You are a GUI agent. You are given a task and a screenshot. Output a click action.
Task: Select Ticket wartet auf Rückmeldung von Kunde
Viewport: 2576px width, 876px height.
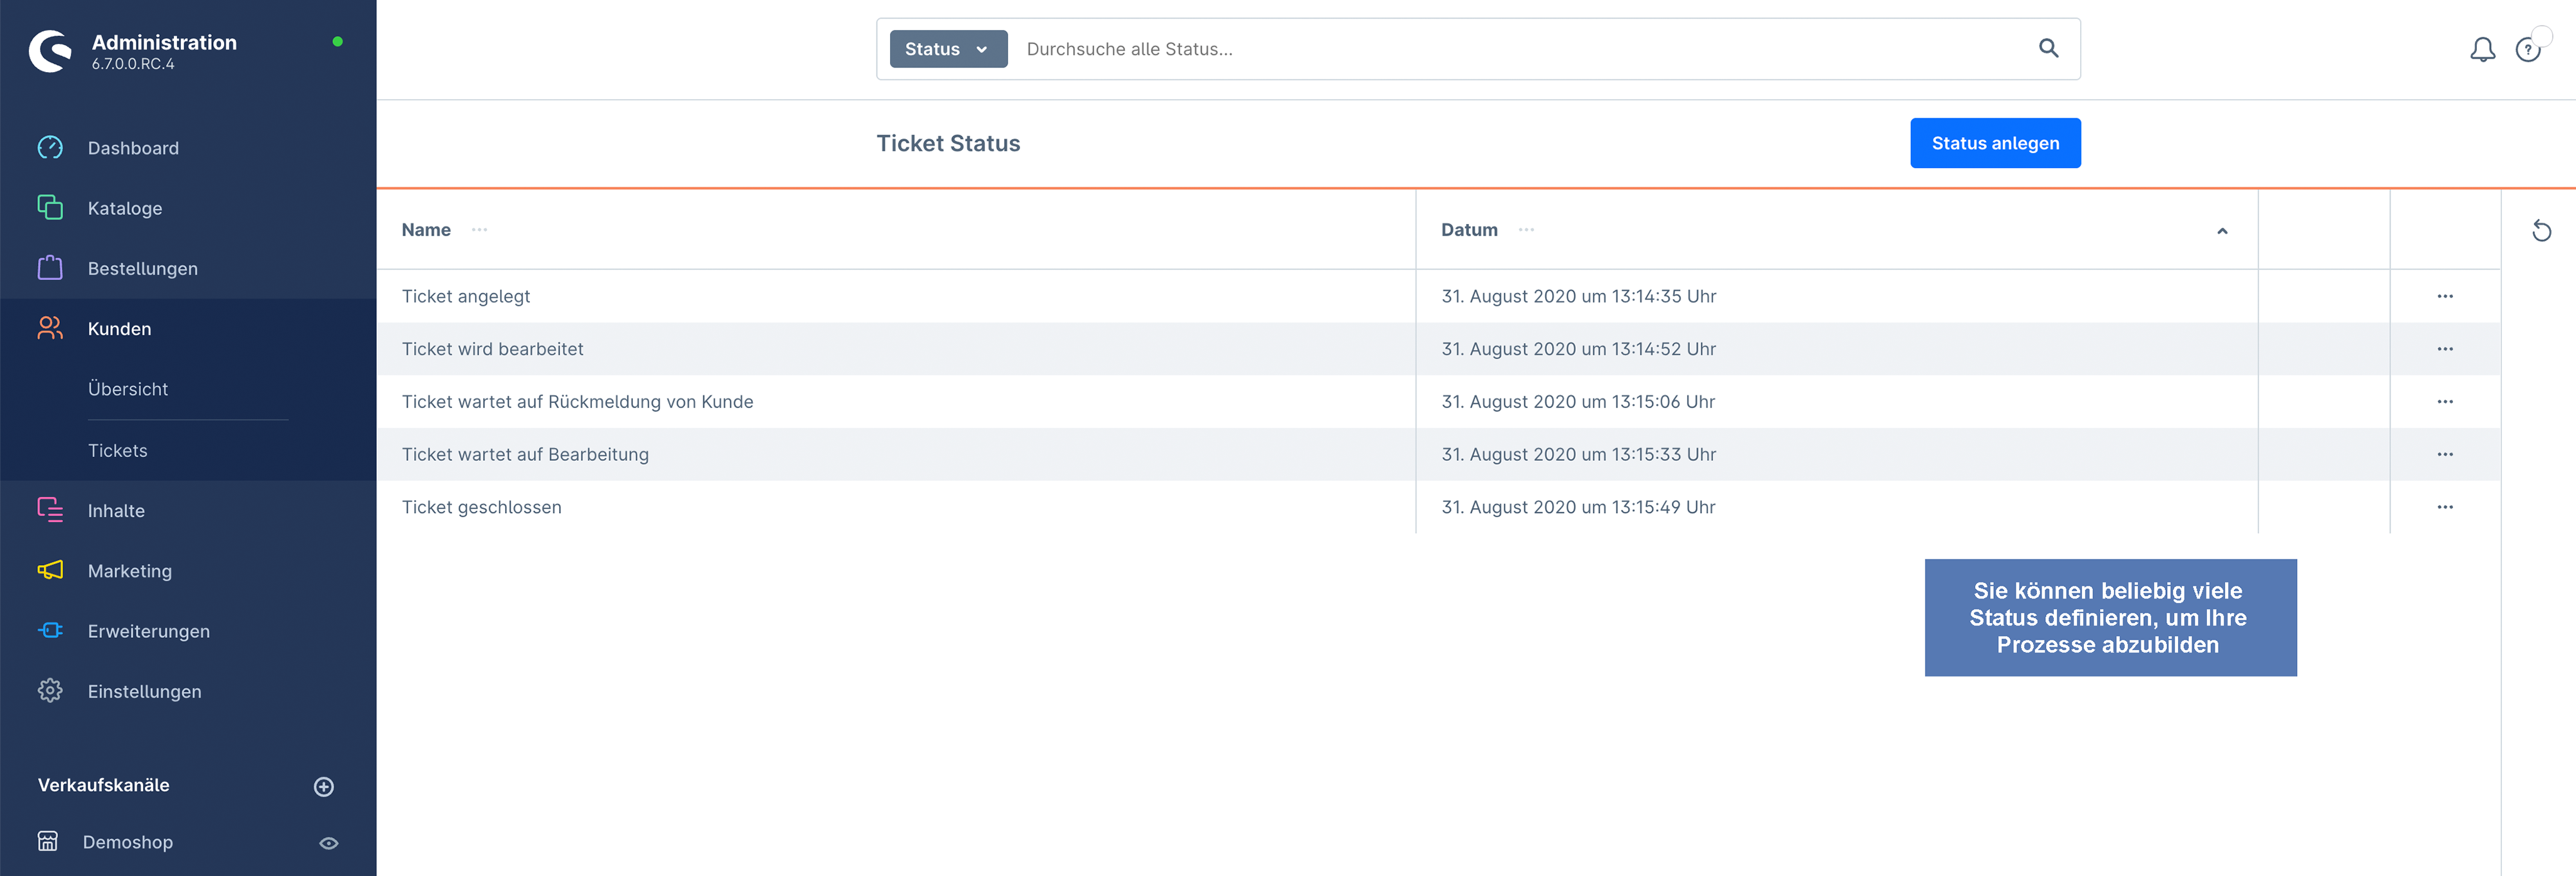(578, 402)
